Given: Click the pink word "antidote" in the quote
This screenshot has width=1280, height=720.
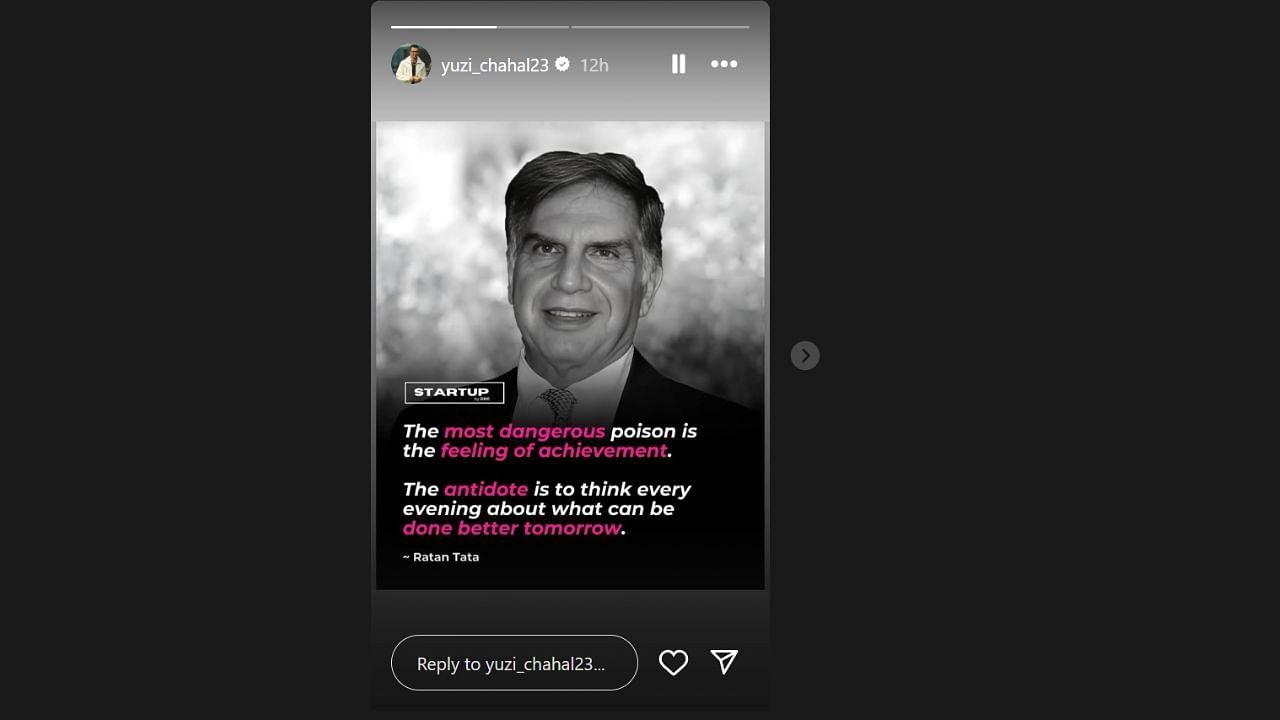Looking at the screenshot, I should pos(486,489).
